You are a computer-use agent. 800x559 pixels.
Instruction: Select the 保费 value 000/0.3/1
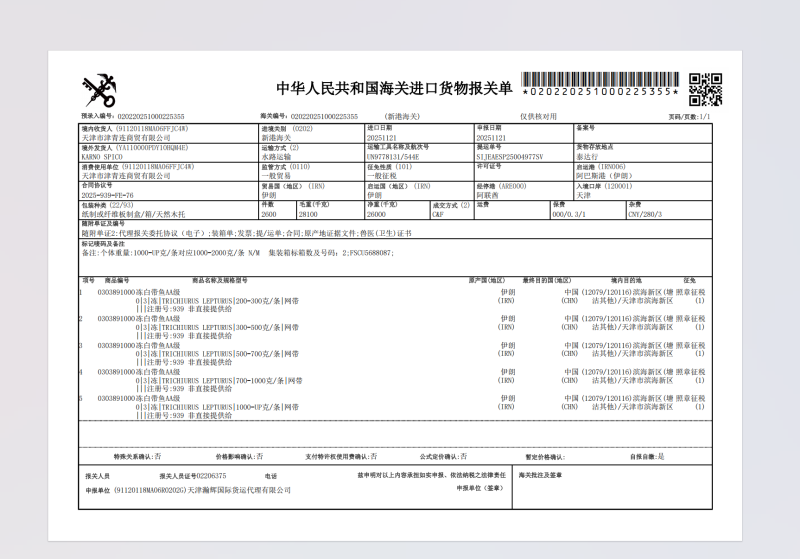point(569,215)
